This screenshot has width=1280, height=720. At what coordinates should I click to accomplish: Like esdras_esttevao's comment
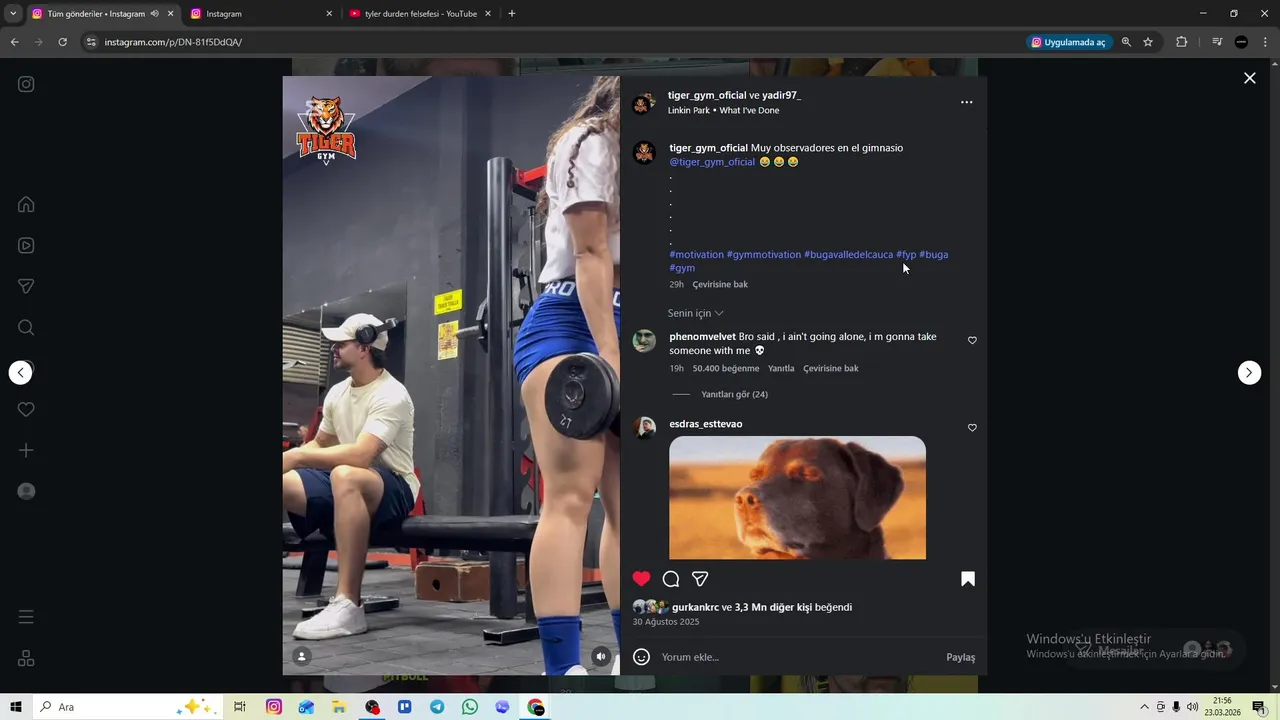972,427
